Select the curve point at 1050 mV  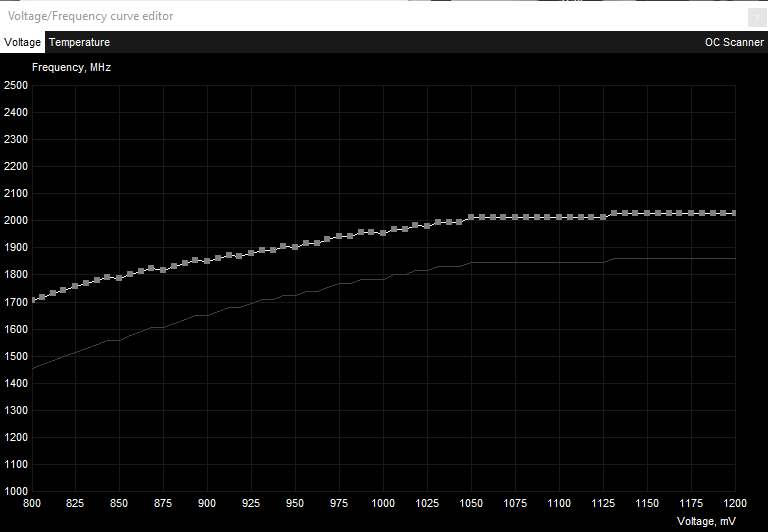[471, 217]
